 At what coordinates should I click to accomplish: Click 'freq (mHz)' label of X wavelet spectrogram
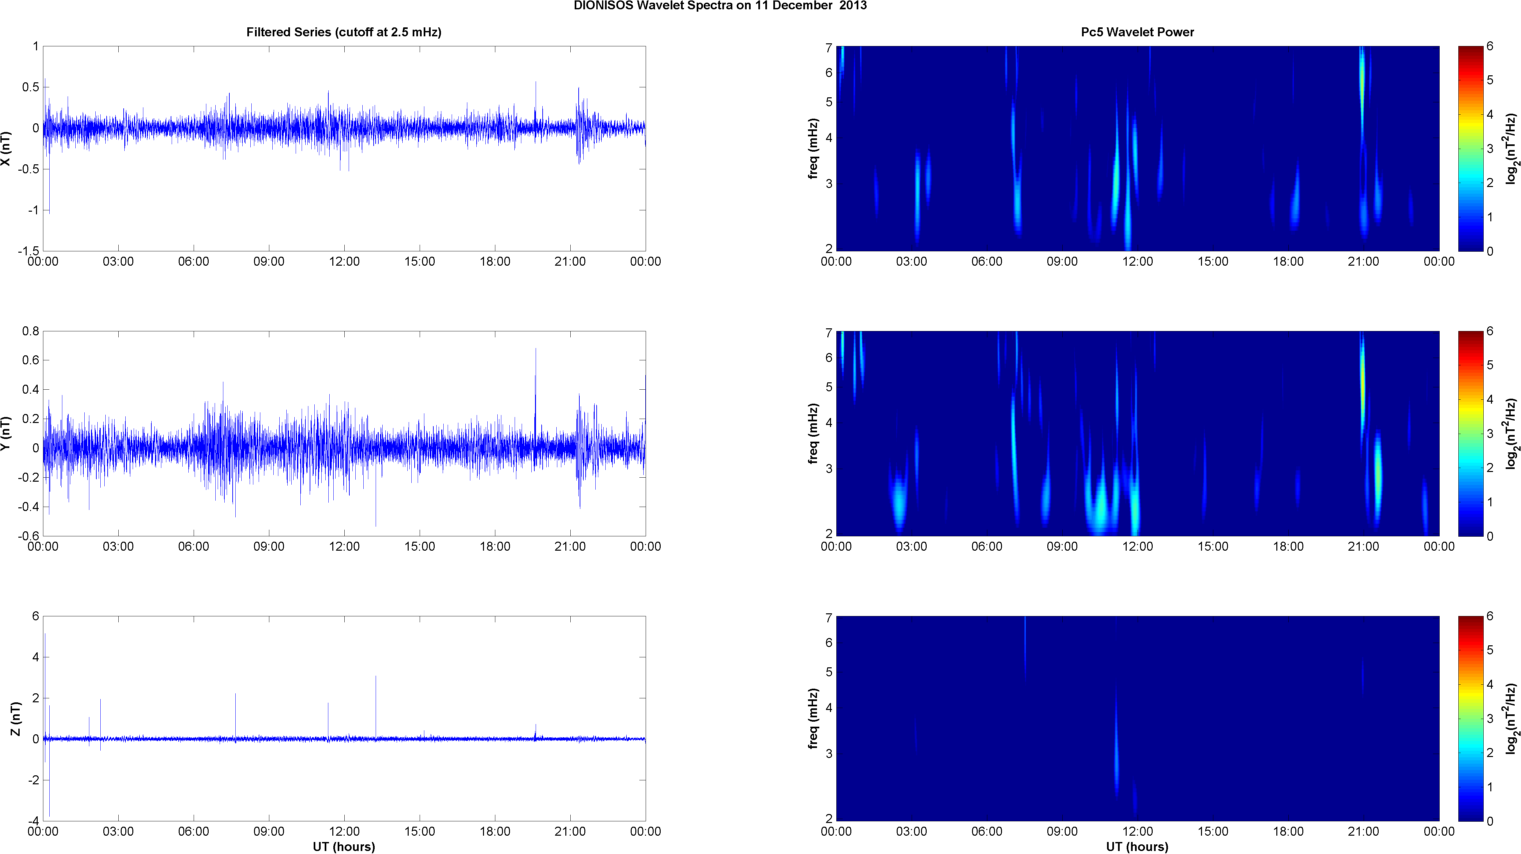tap(814, 148)
